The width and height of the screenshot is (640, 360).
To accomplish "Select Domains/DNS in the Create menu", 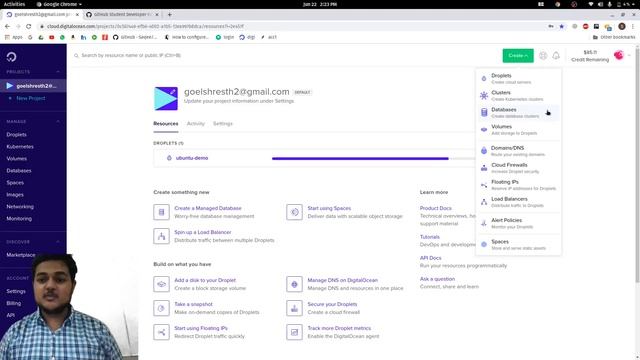I will click(518, 151).
